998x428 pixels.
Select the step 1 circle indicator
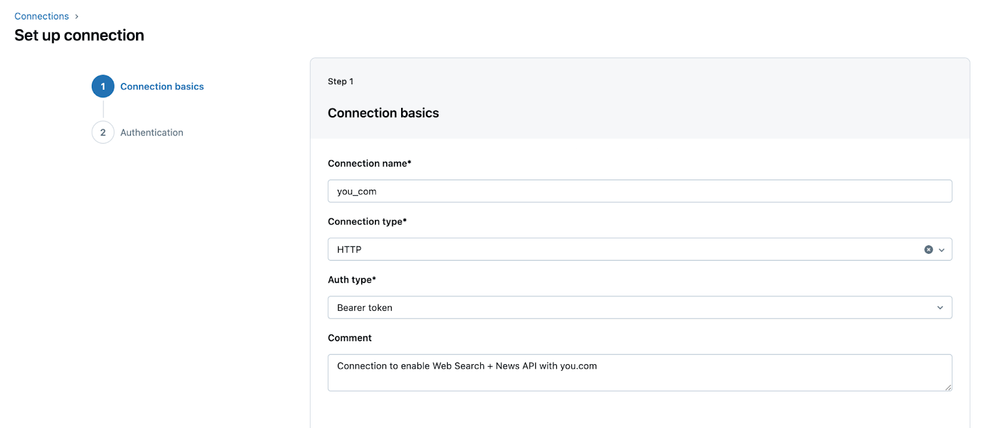102,86
